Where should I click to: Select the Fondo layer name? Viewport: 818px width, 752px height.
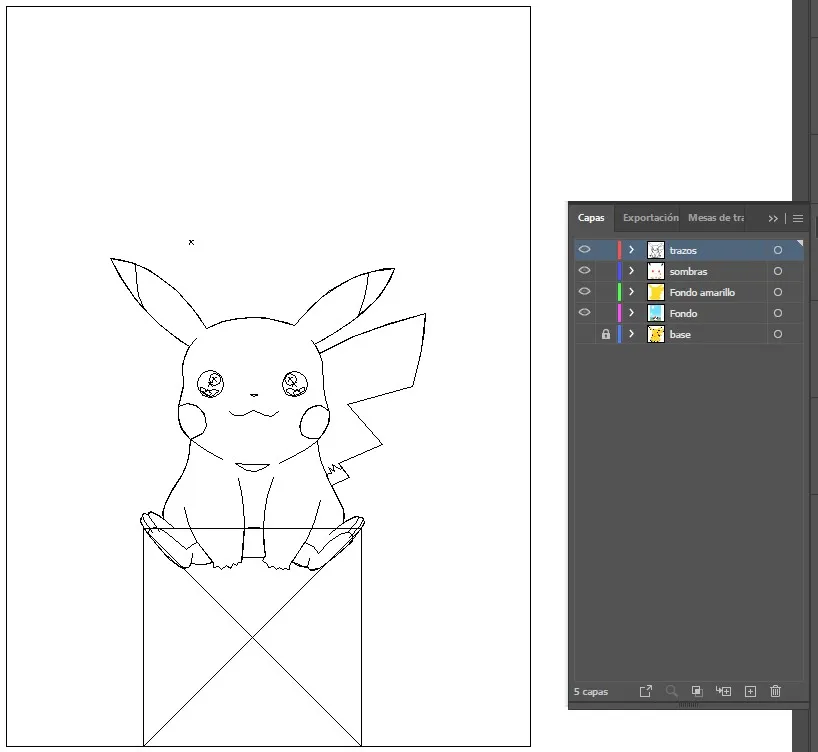coord(683,313)
